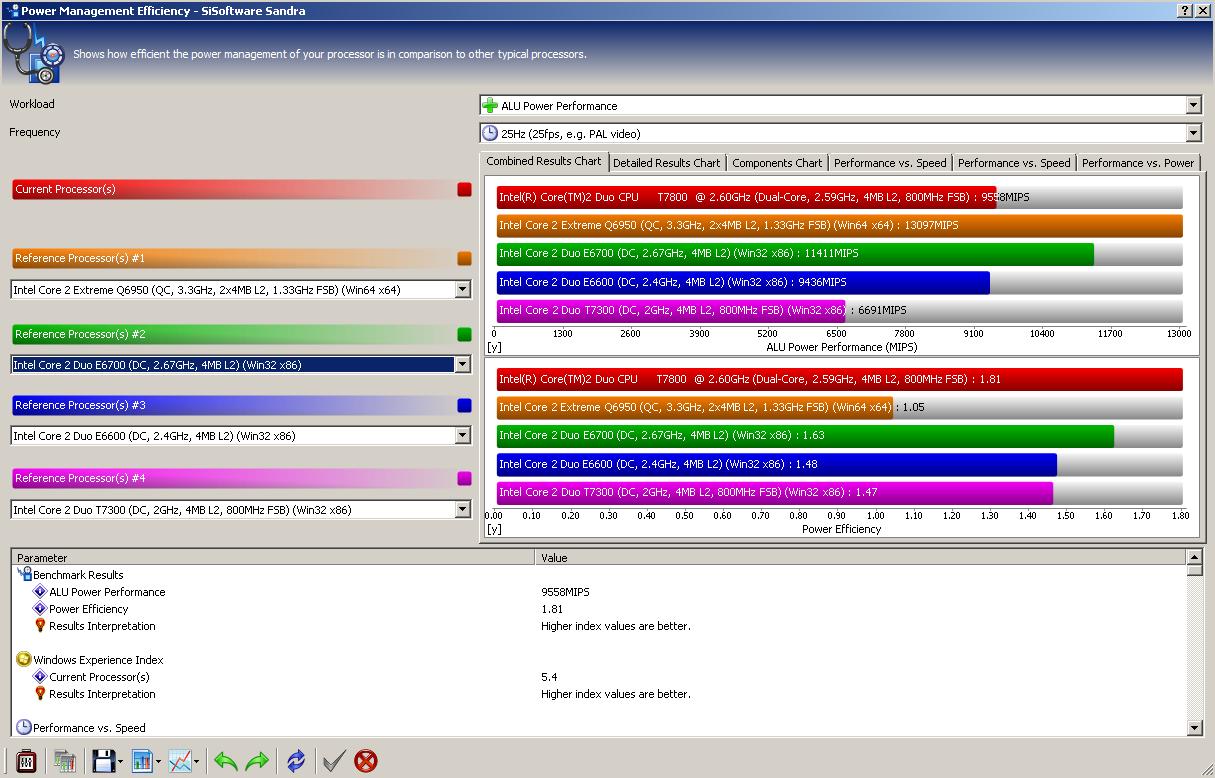Click the Power Efficiency 1.81 value cell

click(552, 609)
